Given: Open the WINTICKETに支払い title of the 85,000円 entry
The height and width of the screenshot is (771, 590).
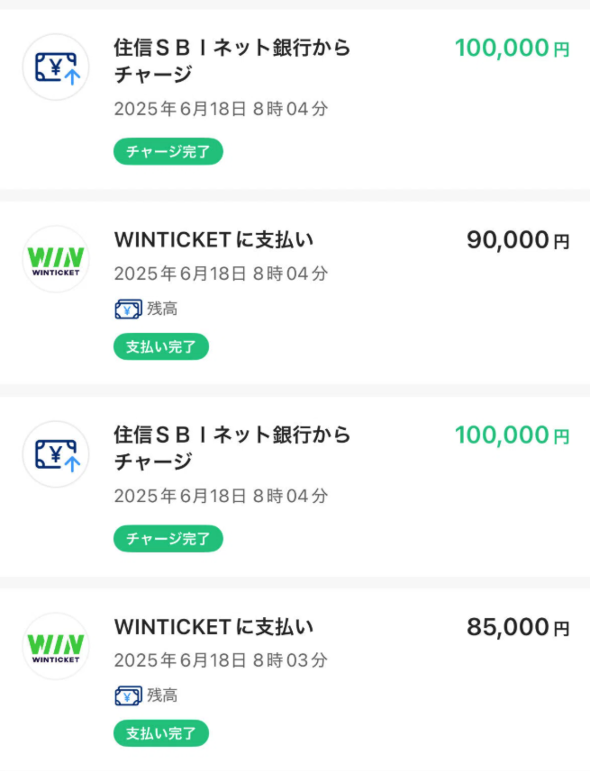Looking at the screenshot, I should [x=214, y=627].
